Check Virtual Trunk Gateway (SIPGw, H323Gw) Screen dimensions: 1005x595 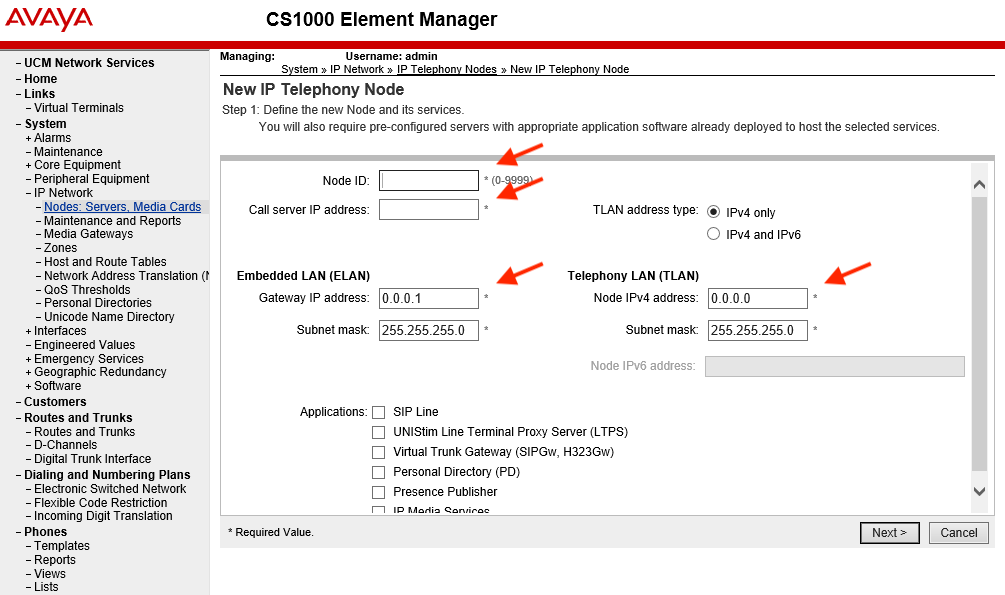tap(379, 452)
